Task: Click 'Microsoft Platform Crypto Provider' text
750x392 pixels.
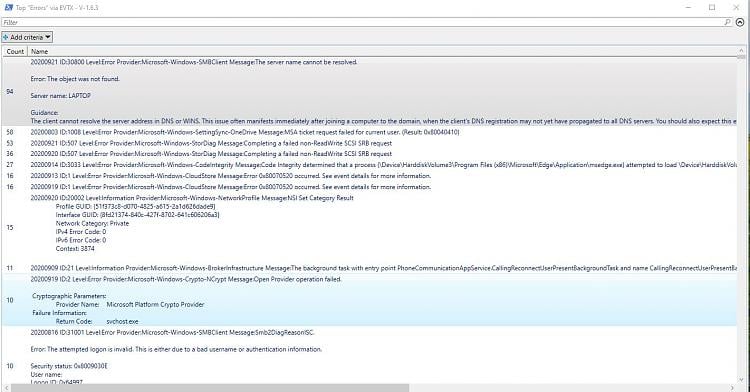Action: [155, 305]
